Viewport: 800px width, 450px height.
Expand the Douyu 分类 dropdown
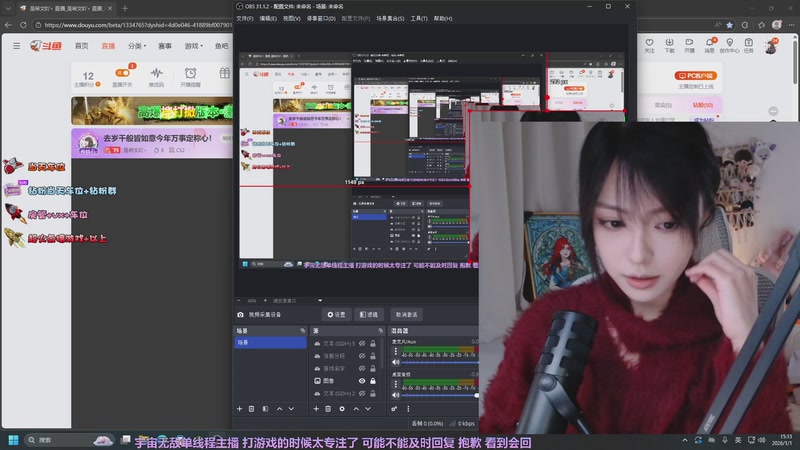tap(137, 46)
